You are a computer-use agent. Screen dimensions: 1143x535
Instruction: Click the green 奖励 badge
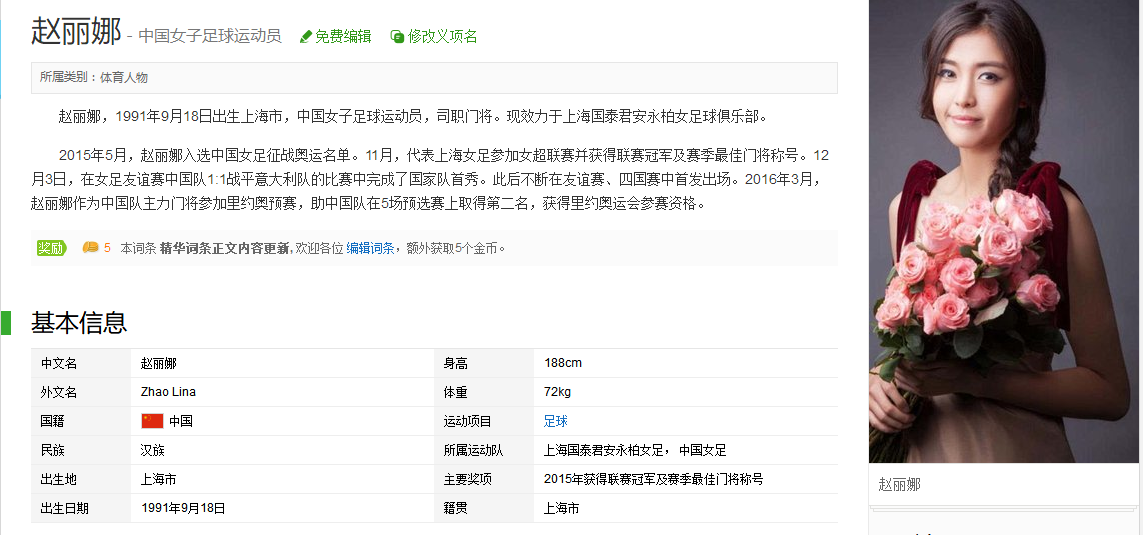(51, 248)
